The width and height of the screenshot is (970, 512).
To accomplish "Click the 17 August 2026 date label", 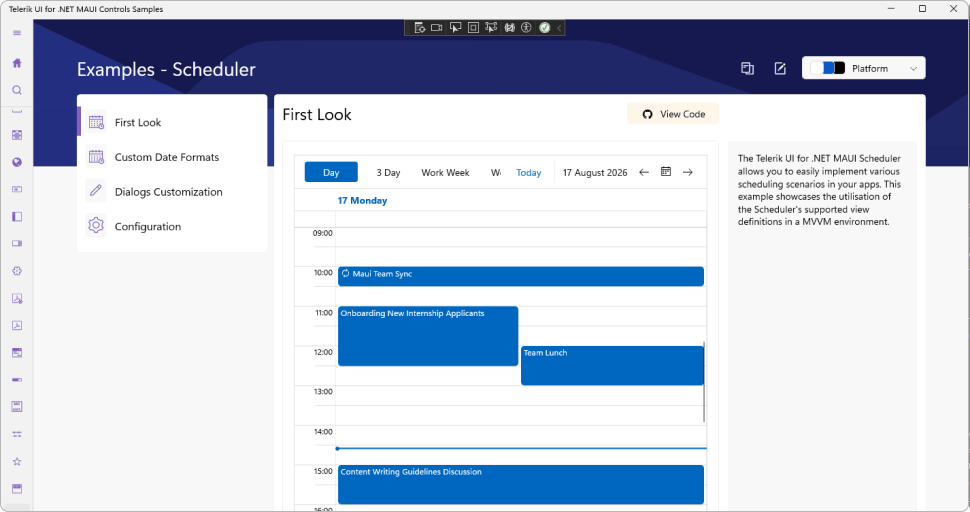I will [x=595, y=173].
